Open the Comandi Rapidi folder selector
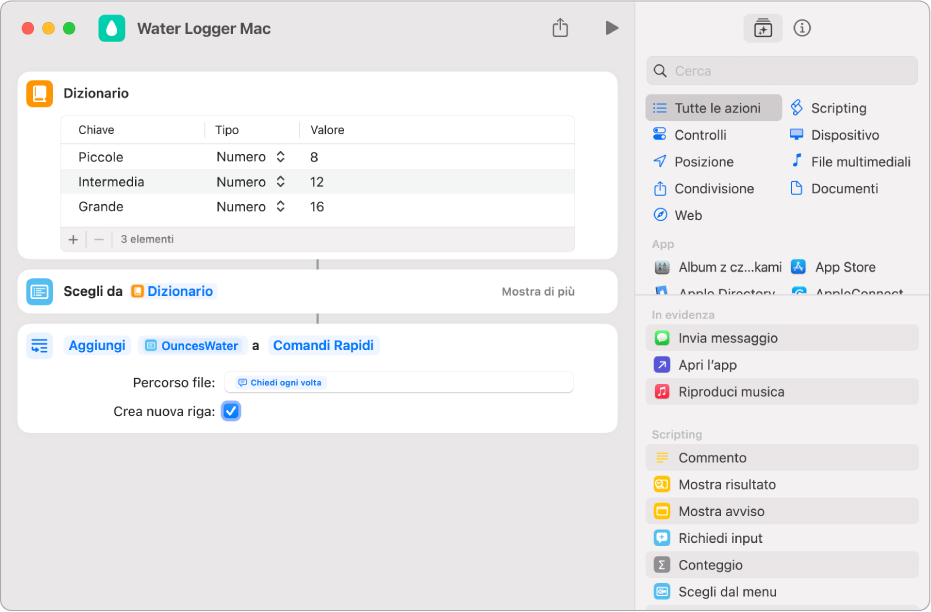Viewport: 931px width, 612px height. [x=324, y=345]
